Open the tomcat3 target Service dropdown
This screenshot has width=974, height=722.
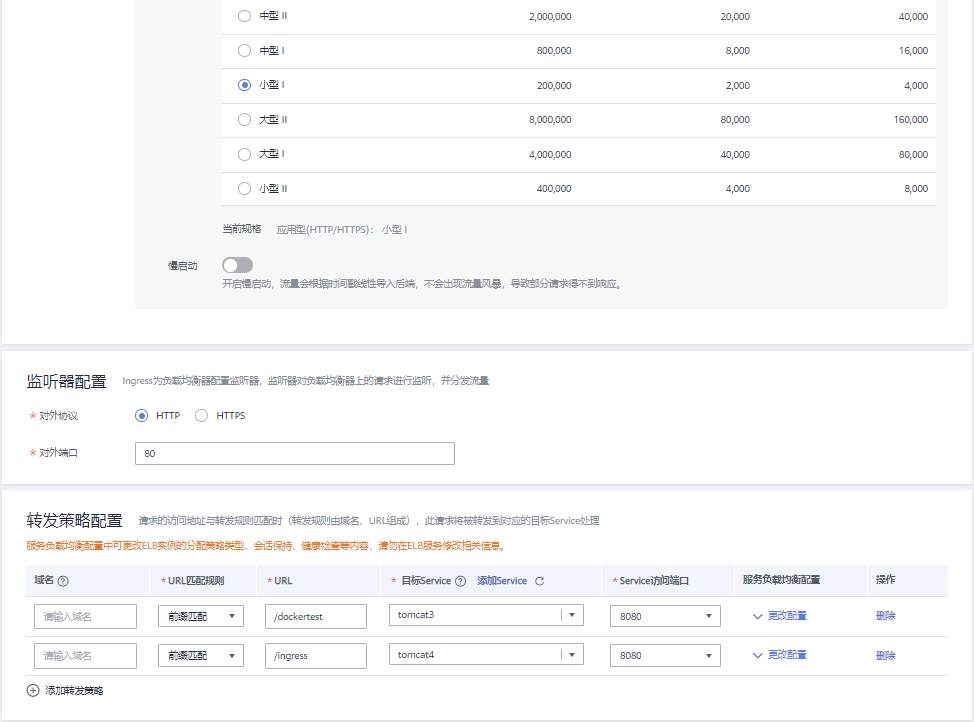click(x=486, y=615)
